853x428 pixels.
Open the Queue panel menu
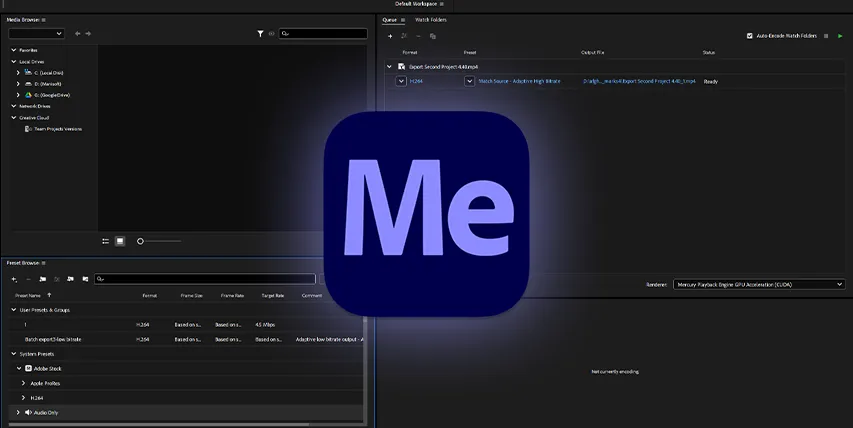(403, 20)
